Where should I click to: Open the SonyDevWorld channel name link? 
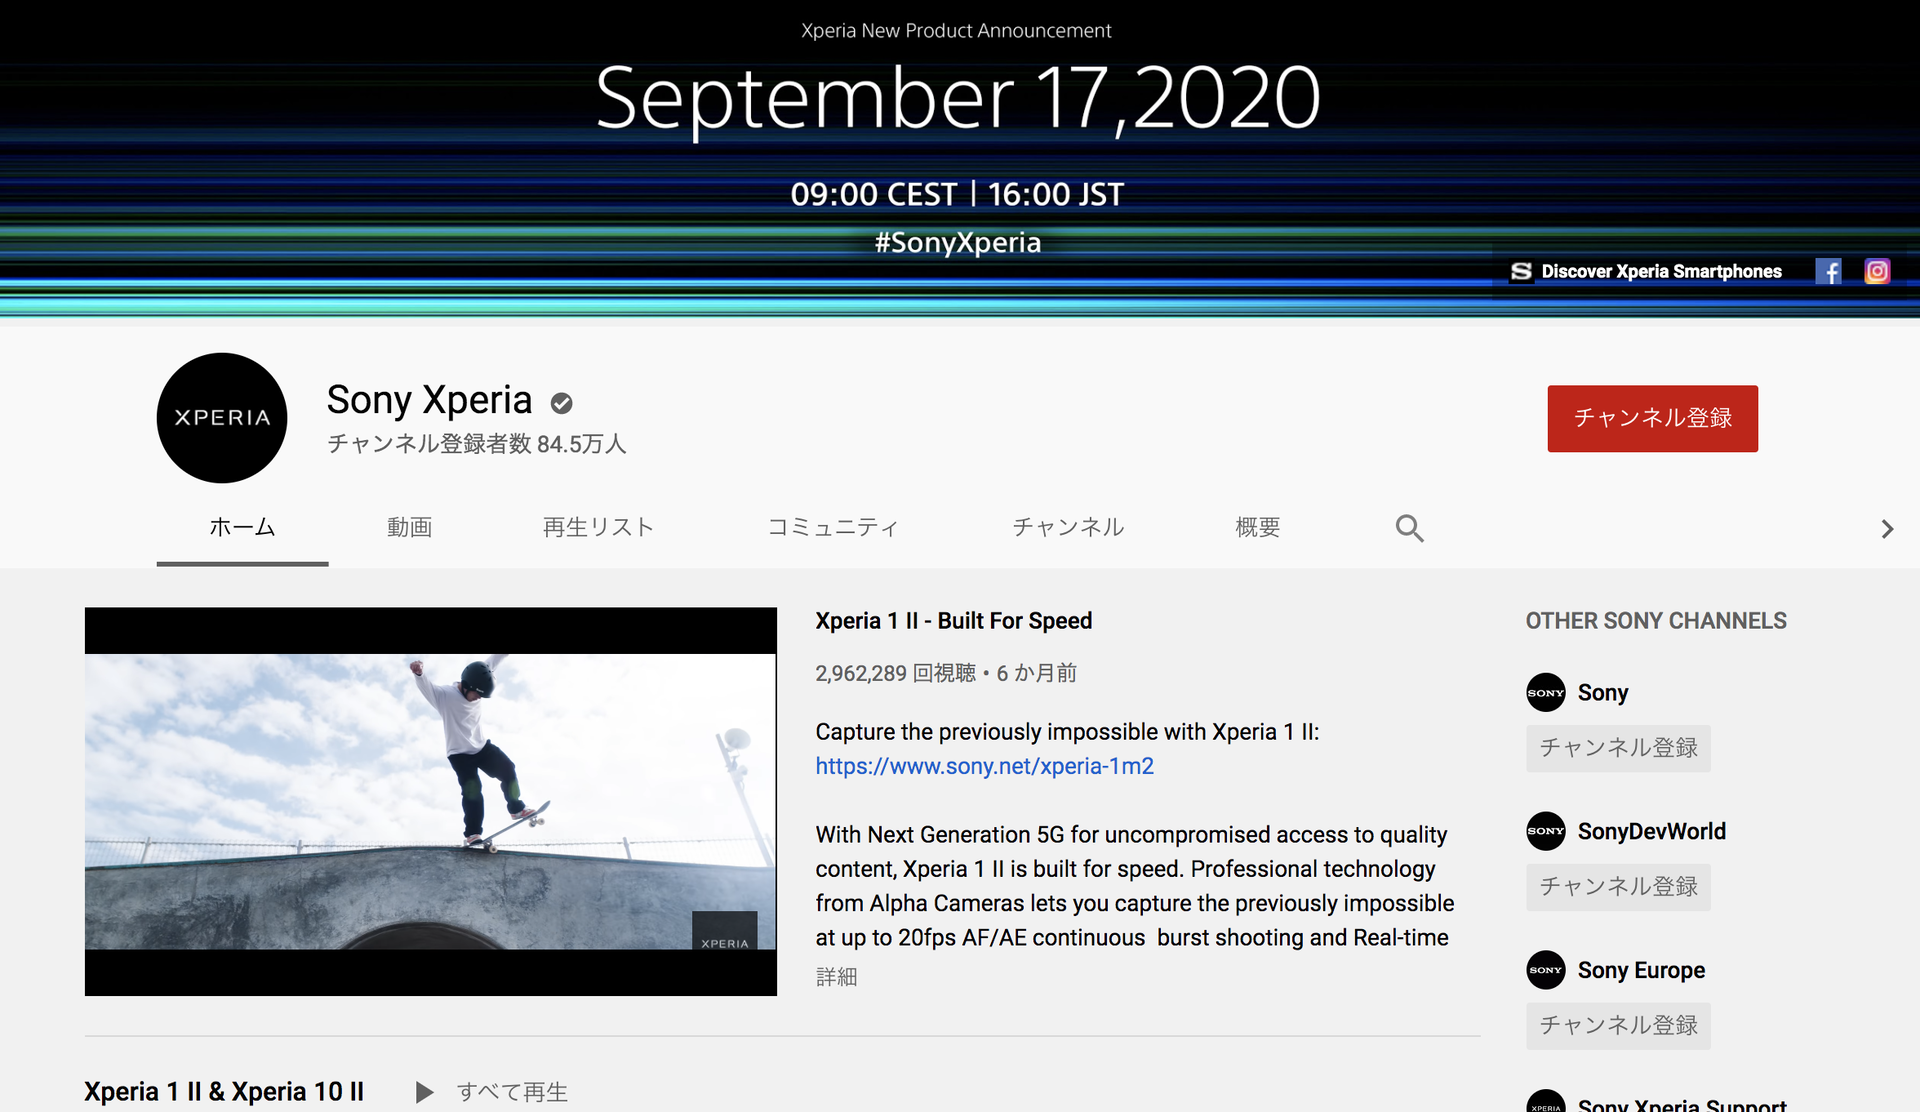tap(1651, 831)
